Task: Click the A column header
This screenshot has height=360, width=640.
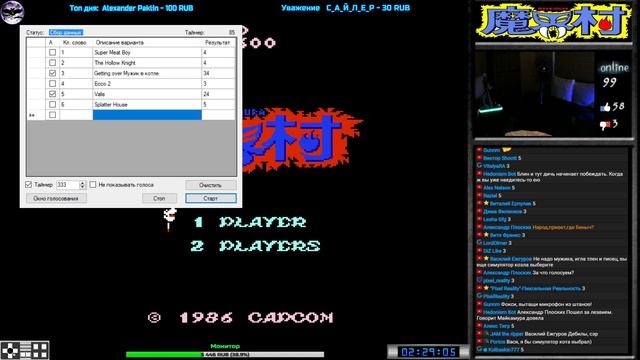Action: click(x=53, y=42)
